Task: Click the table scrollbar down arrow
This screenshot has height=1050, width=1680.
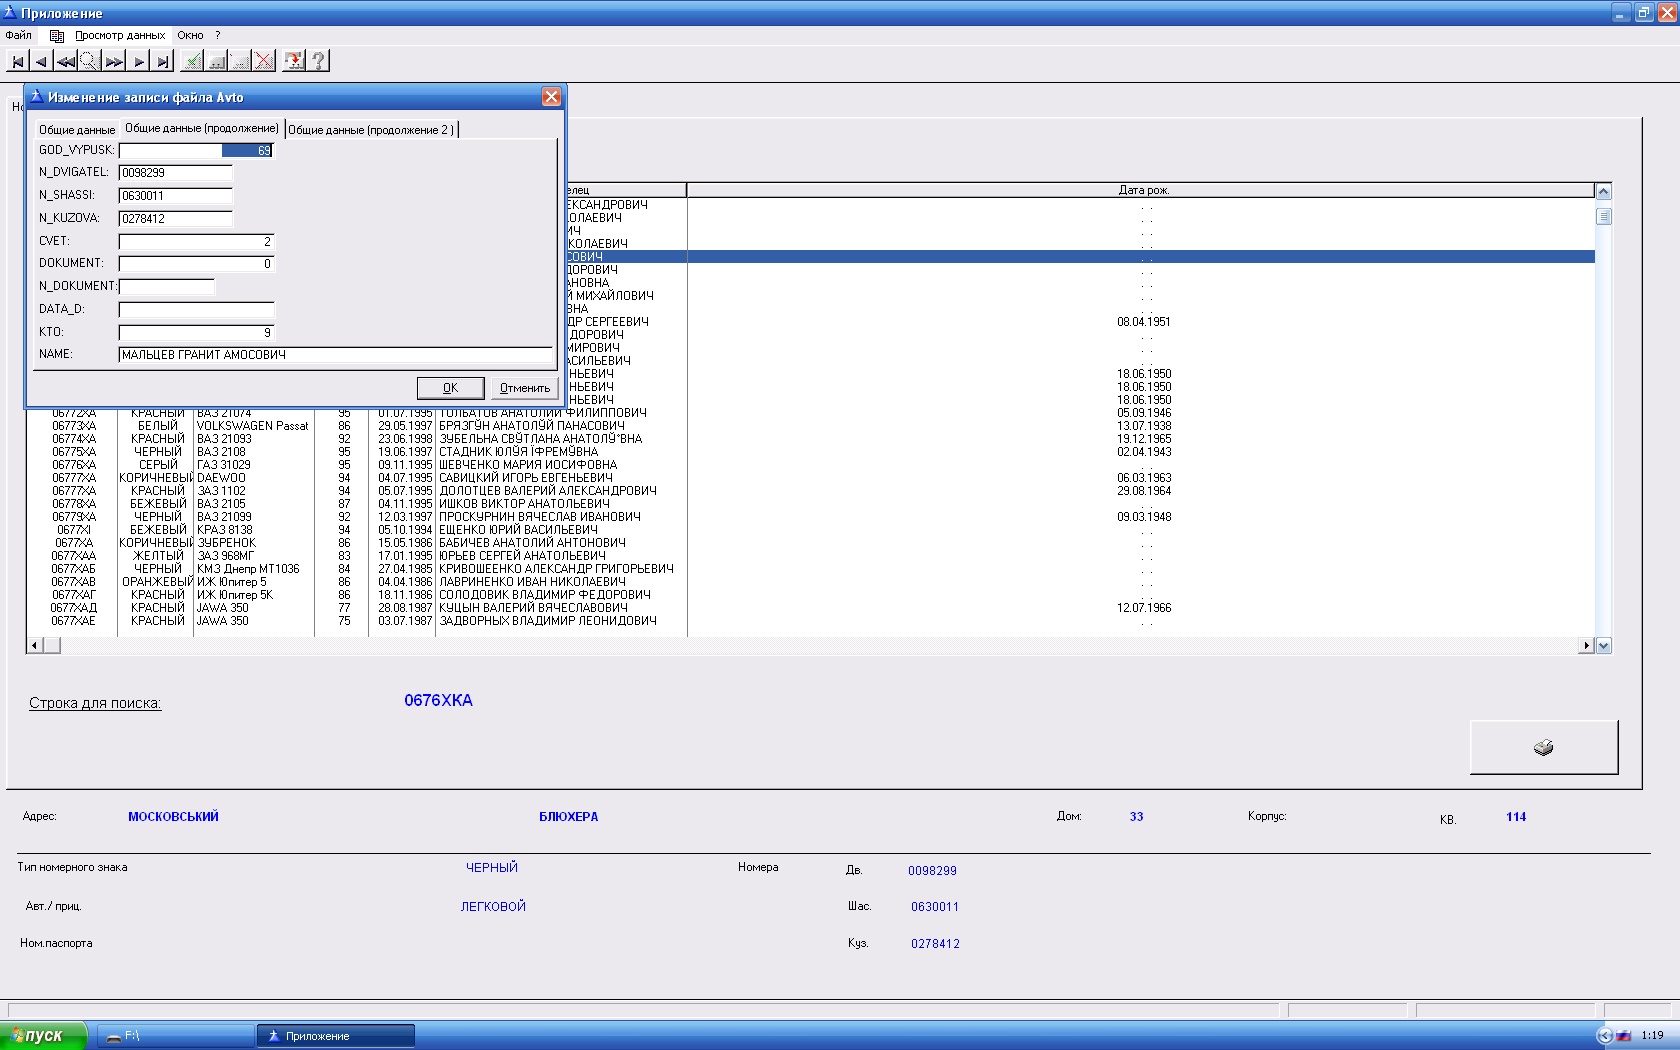Action: (1604, 646)
